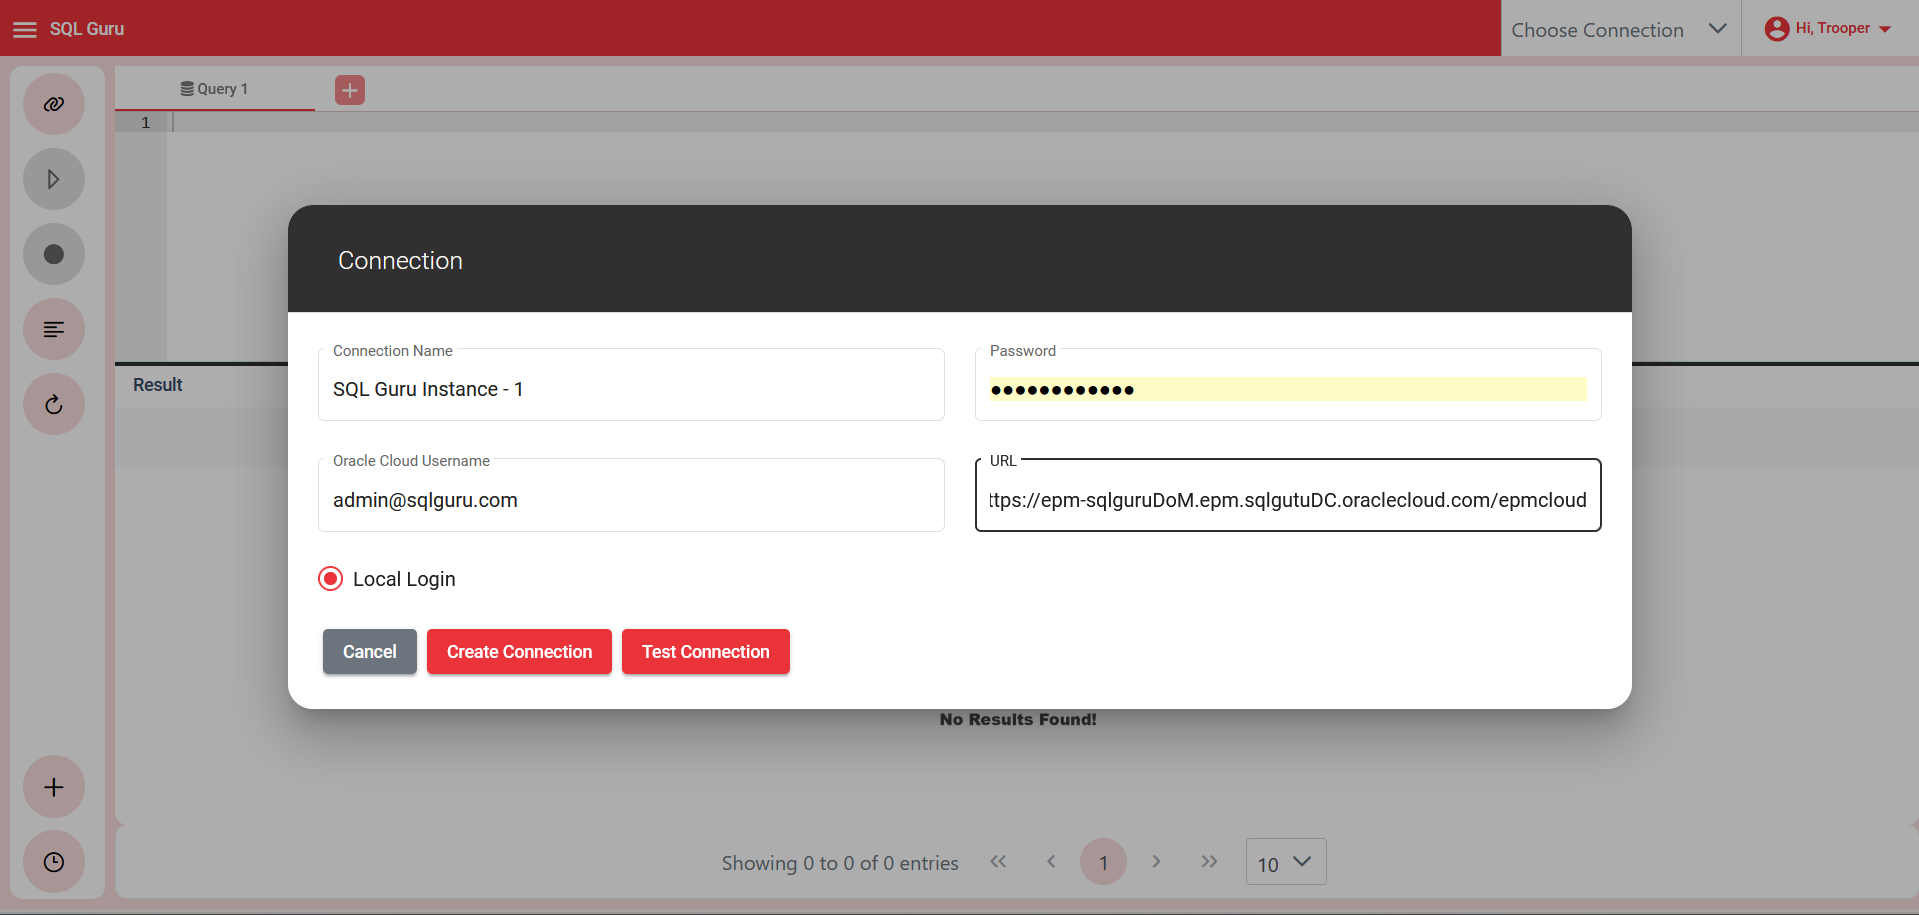This screenshot has width=1919, height=915.
Task: Open the Choose Connection dropdown
Action: [x=1620, y=29]
